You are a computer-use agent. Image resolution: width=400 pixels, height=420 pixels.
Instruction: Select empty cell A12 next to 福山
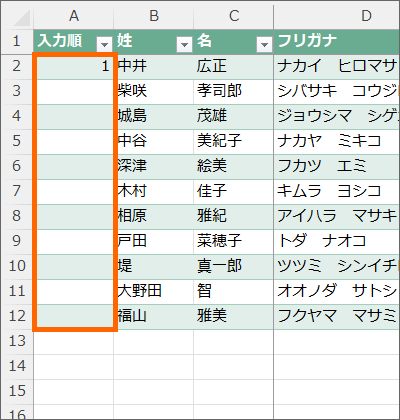tap(74, 316)
